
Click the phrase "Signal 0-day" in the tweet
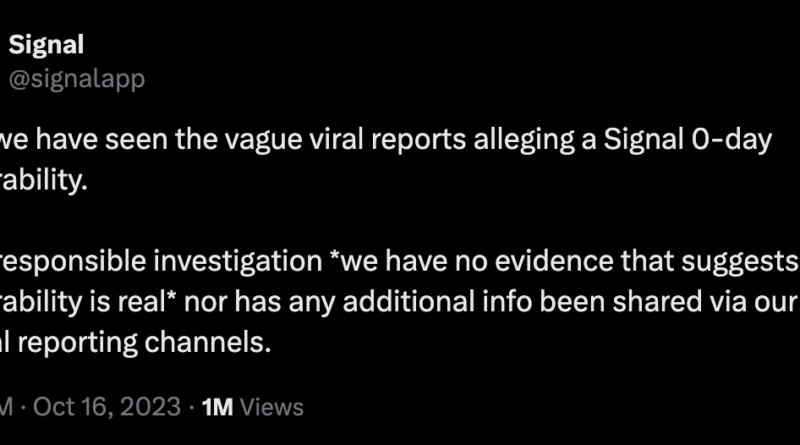(688, 140)
